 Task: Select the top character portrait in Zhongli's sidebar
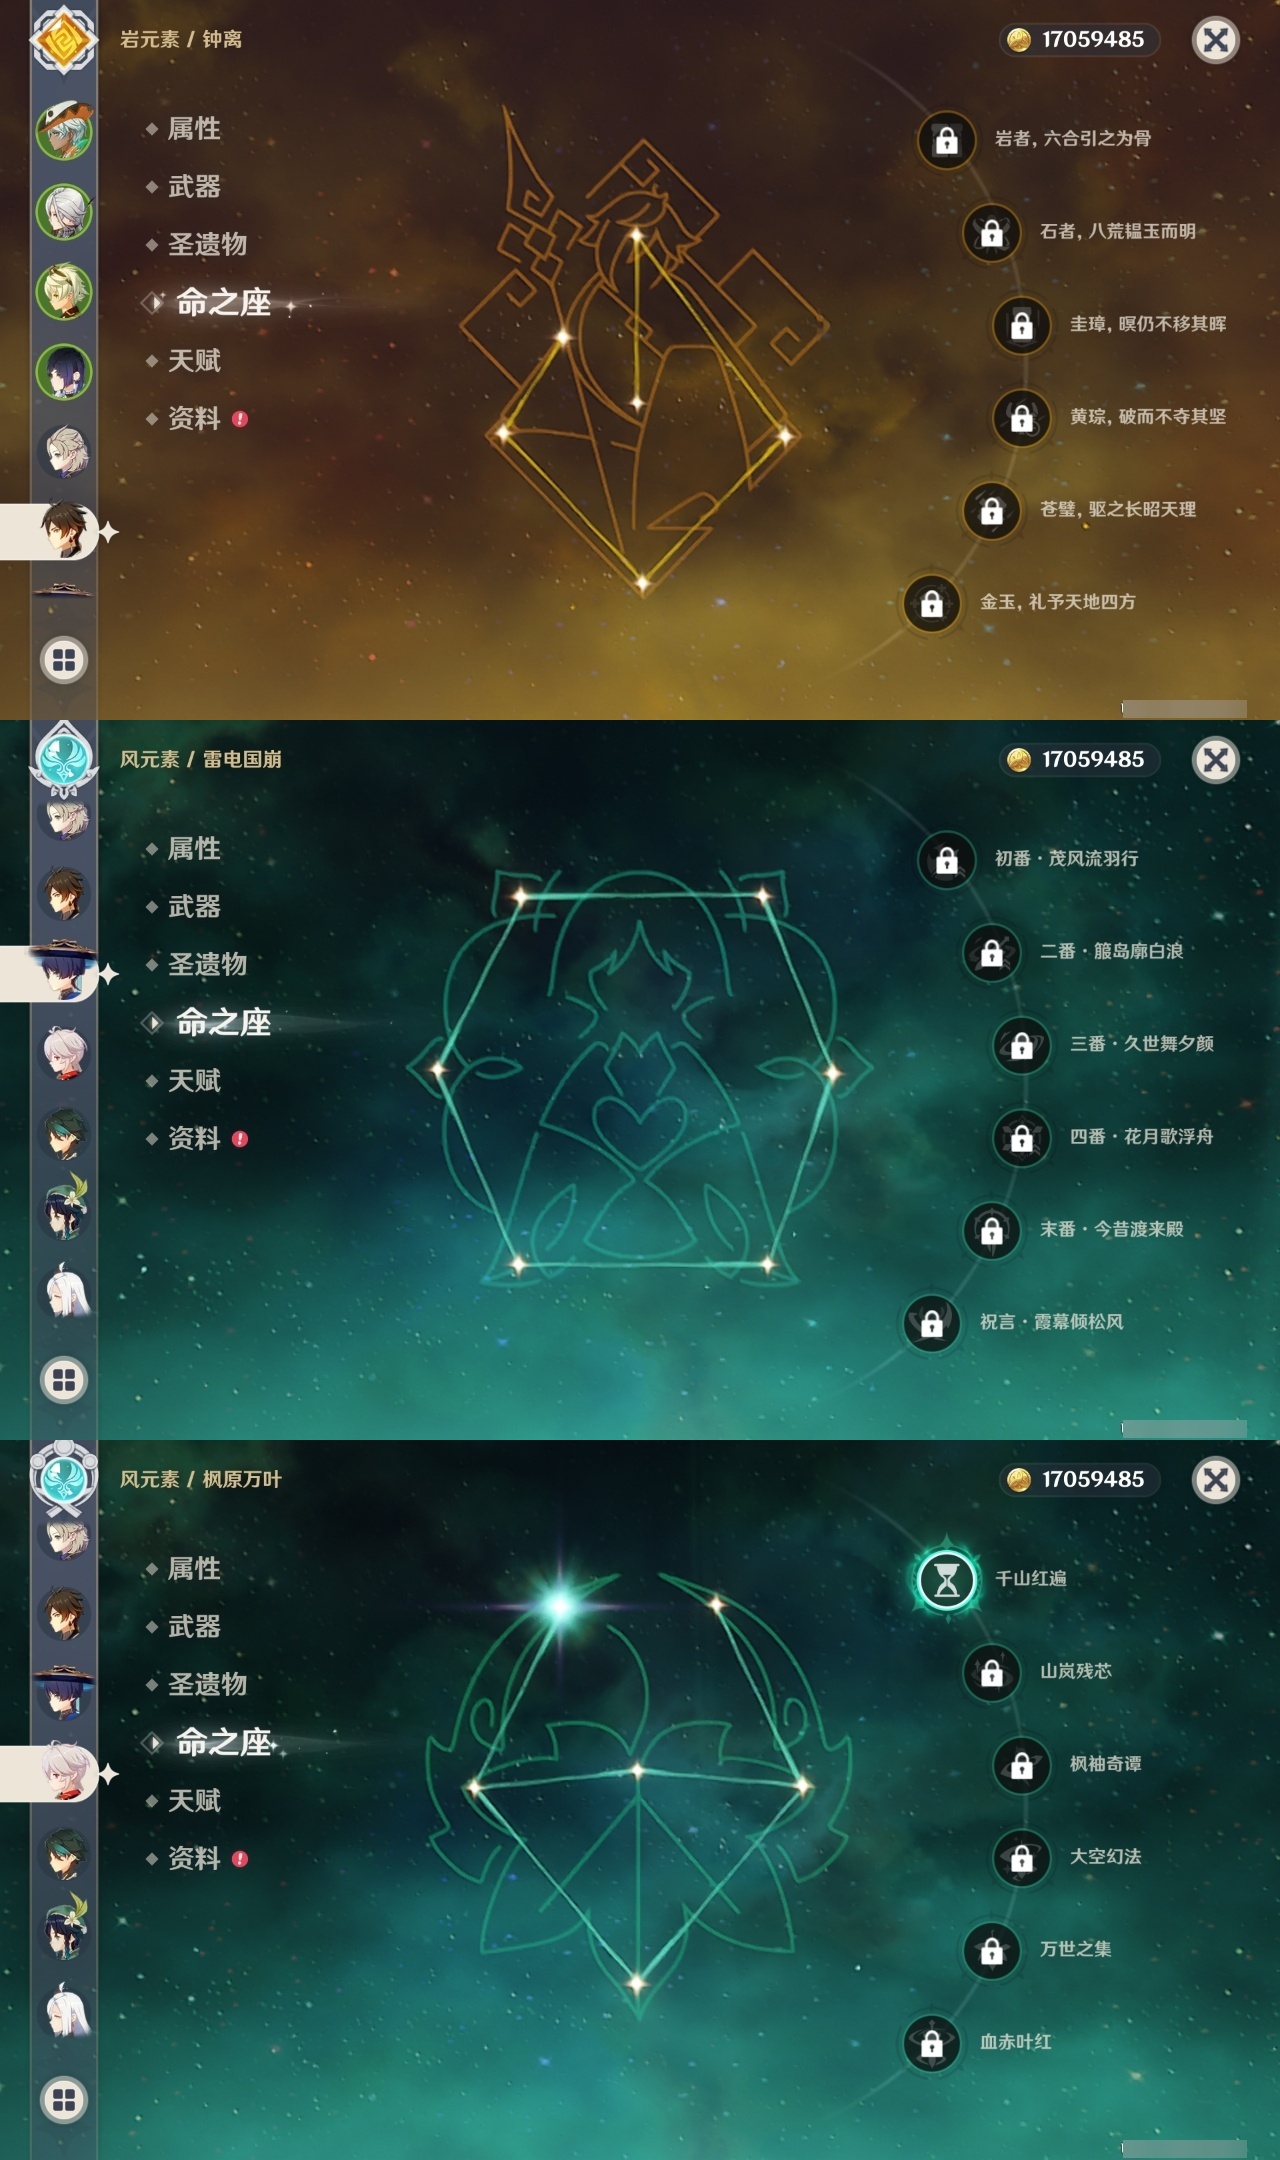tap(65, 130)
